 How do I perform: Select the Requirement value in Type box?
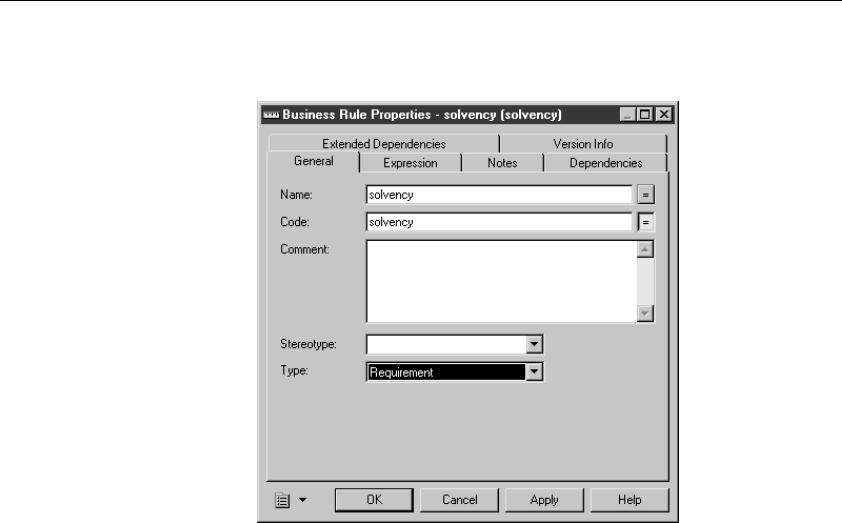[x=446, y=372]
